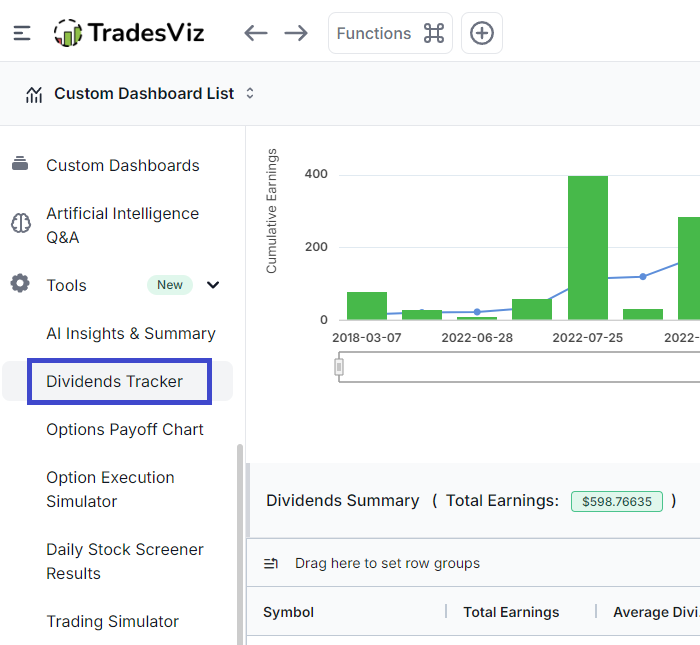700x645 pixels.
Task: Click the Dividends Summary heading
Action: click(342, 501)
